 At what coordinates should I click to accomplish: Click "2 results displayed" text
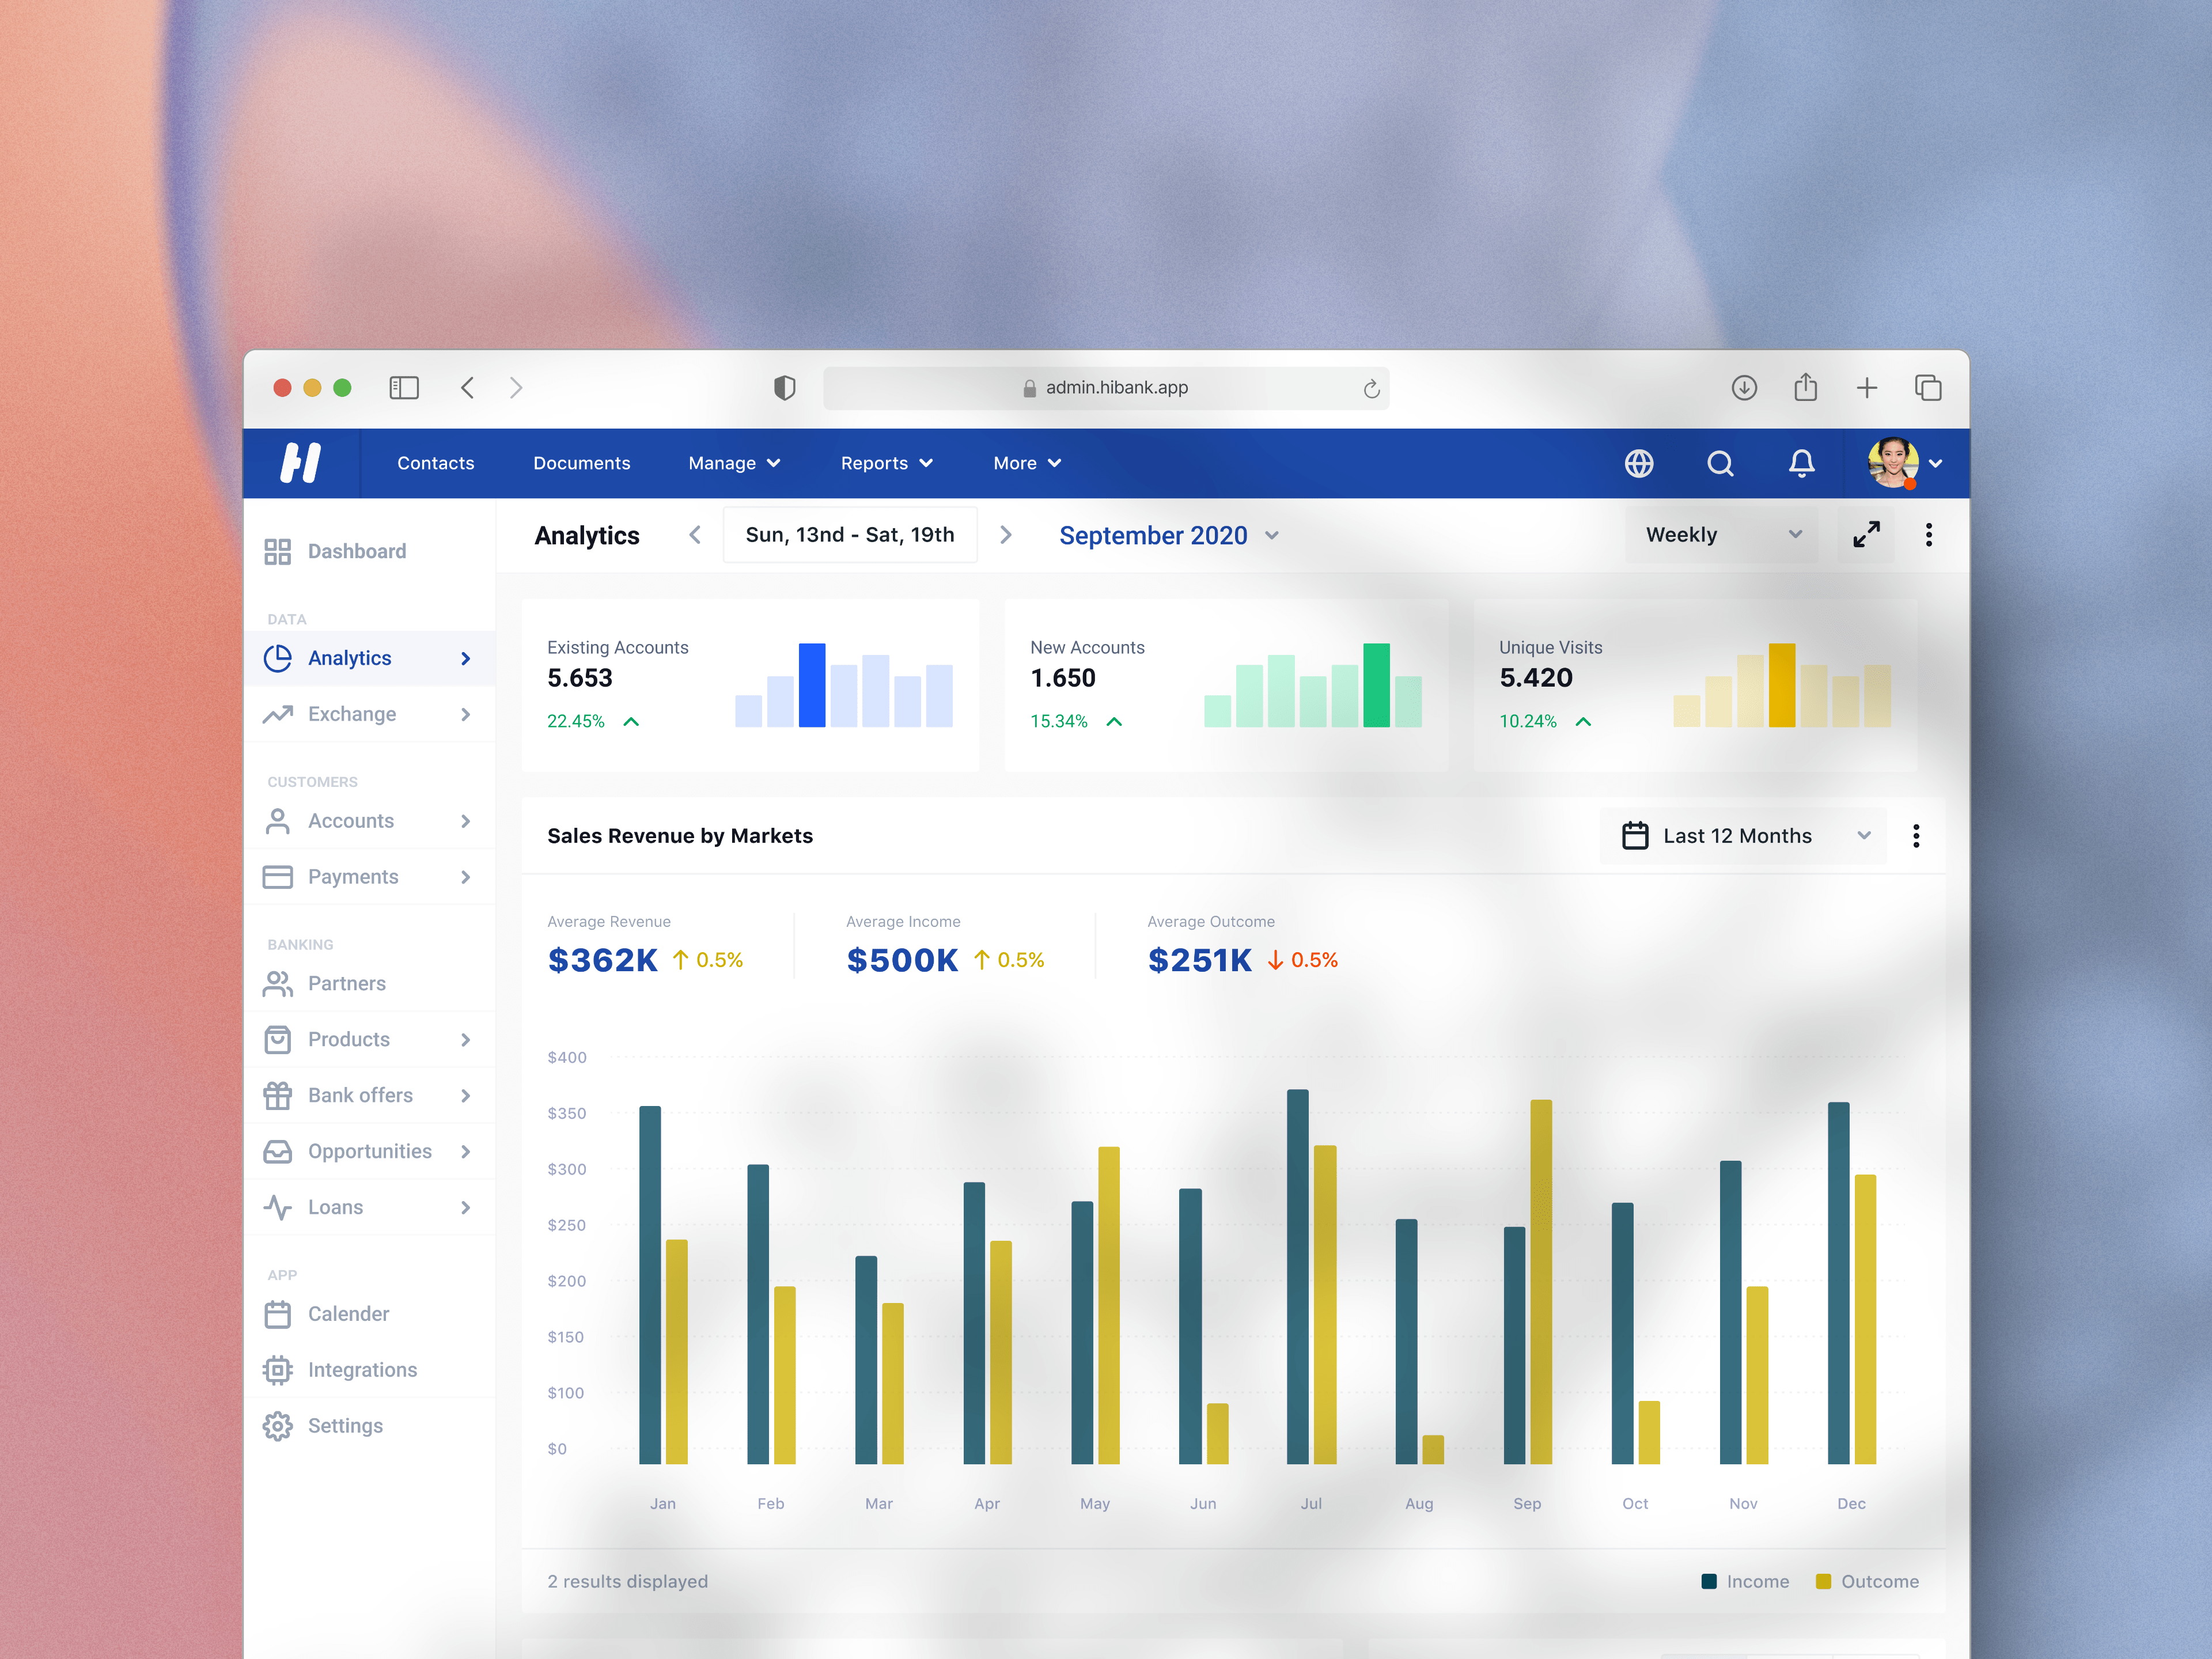627,1581
